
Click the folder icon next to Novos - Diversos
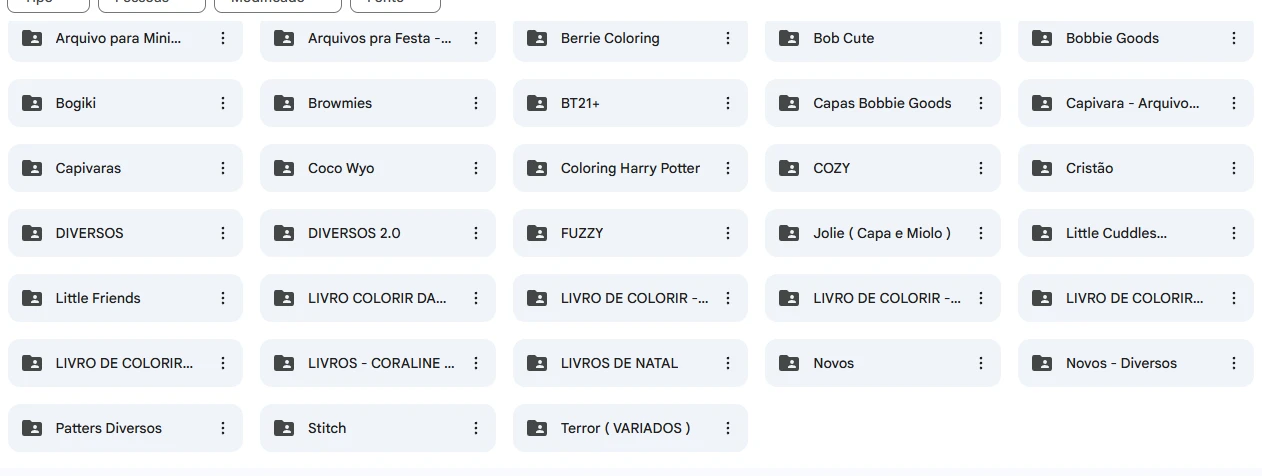1042,363
